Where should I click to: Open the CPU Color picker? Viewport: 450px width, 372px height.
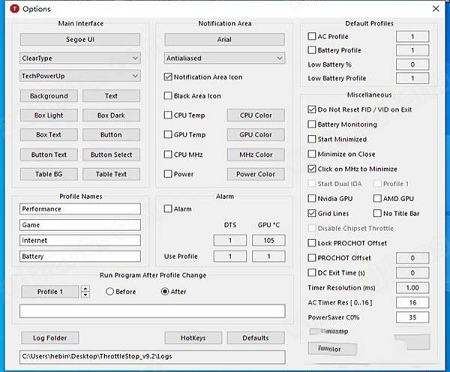pos(256,115)
